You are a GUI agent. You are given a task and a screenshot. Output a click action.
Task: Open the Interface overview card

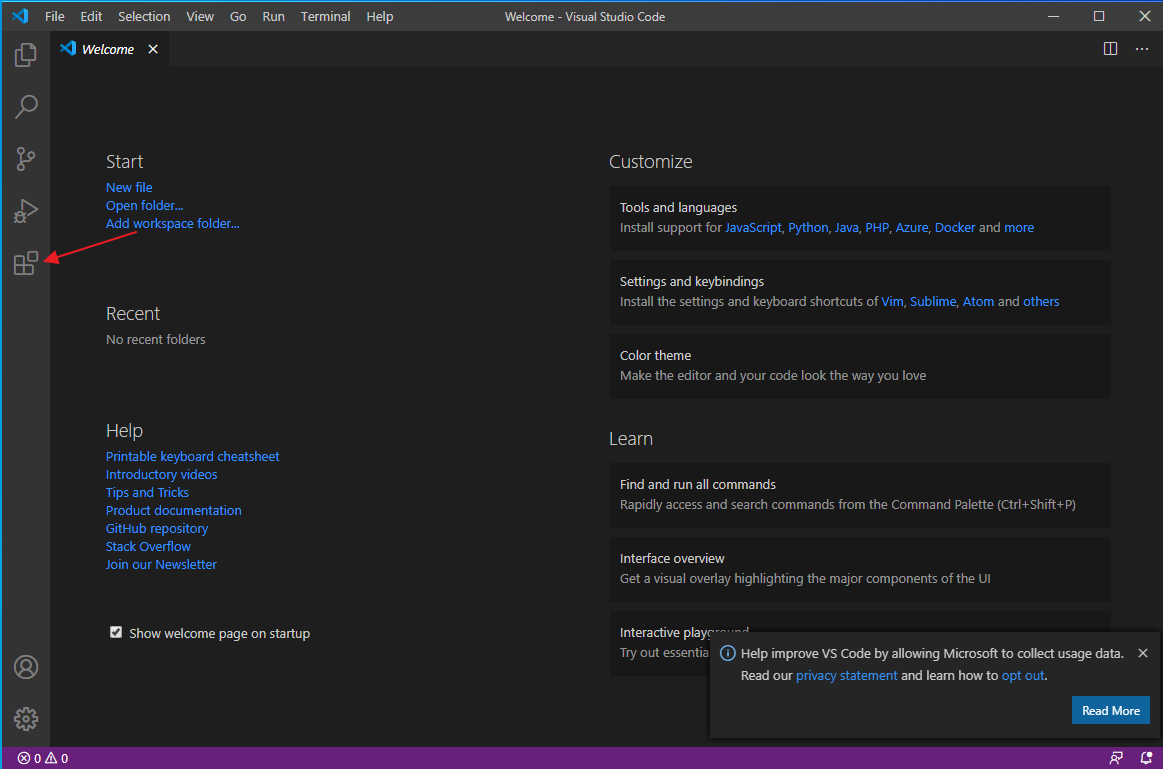pyautogui.click(x=860, y=570)
